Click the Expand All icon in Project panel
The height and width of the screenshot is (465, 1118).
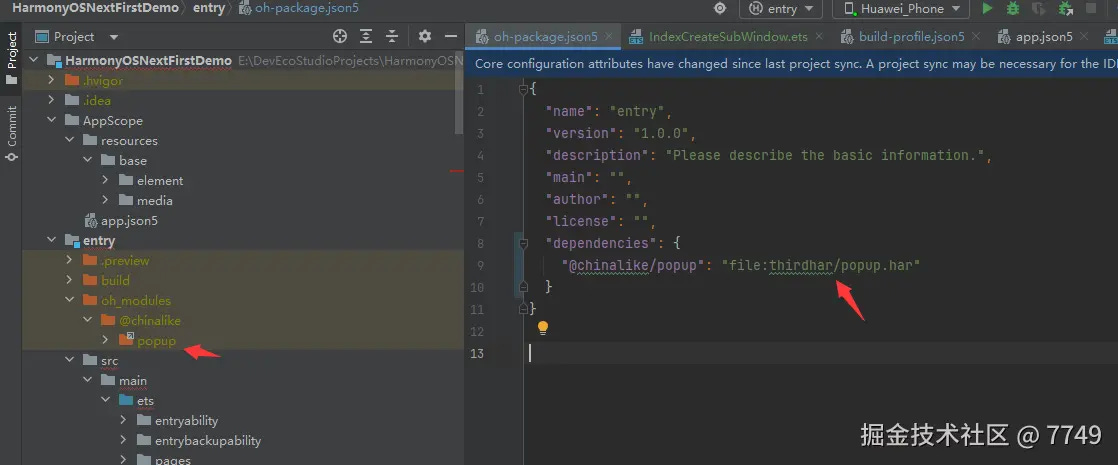point(366,36)
